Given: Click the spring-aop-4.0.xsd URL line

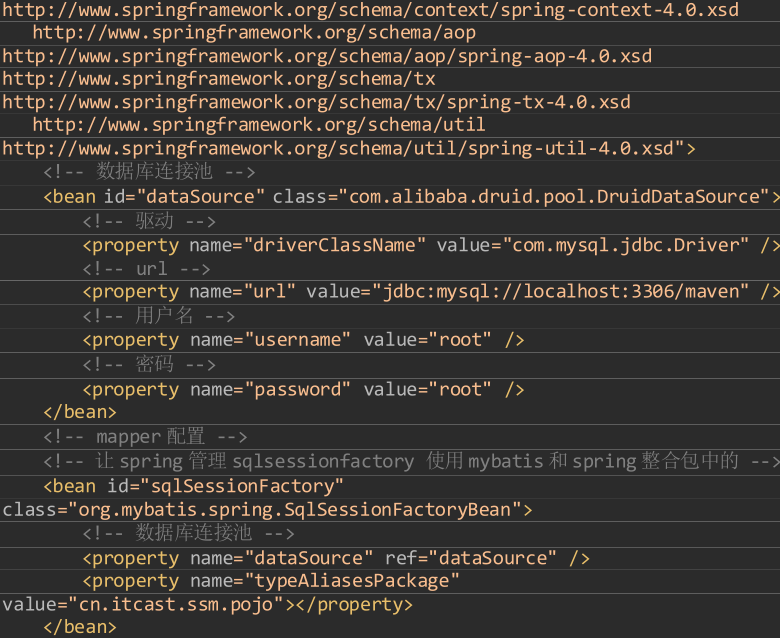Looking at the screenshot, I should (327, 56).
